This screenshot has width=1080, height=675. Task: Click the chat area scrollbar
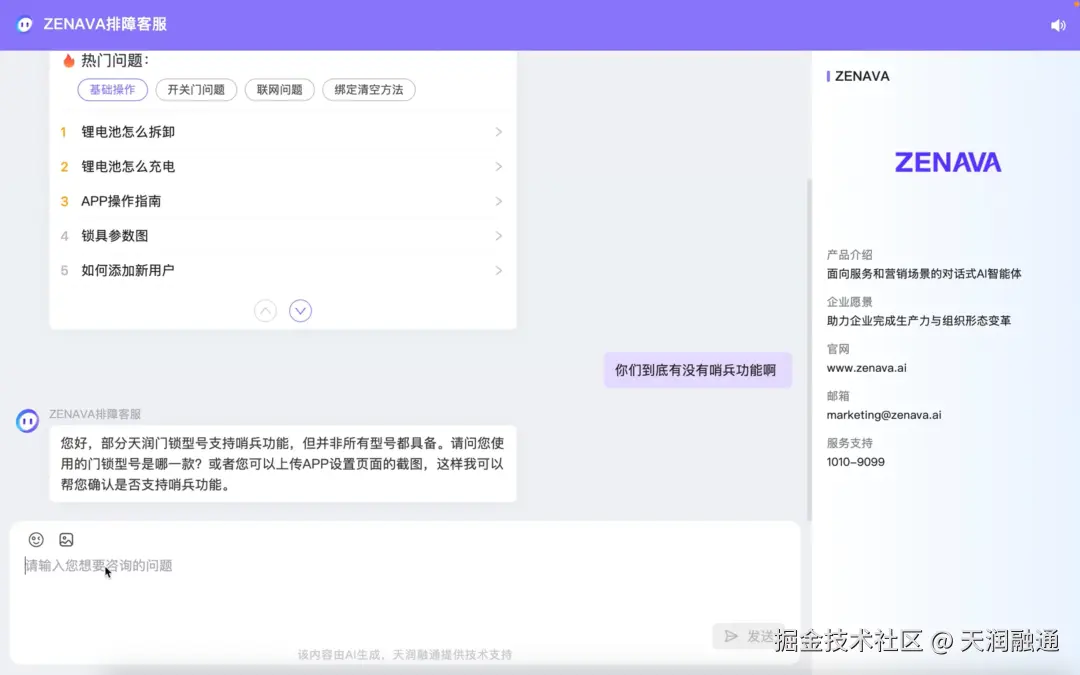tap(809, 350)
